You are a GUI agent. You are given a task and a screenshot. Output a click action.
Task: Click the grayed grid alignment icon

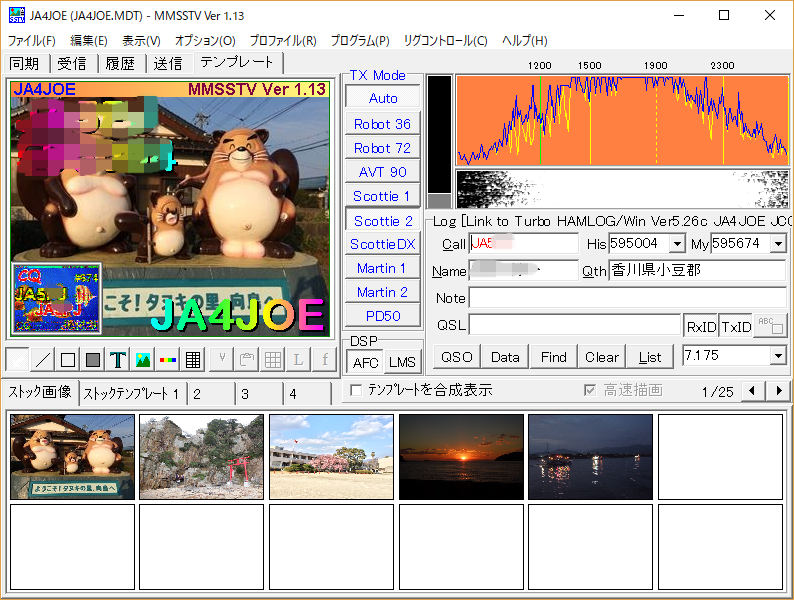click(x=273, y=360)
